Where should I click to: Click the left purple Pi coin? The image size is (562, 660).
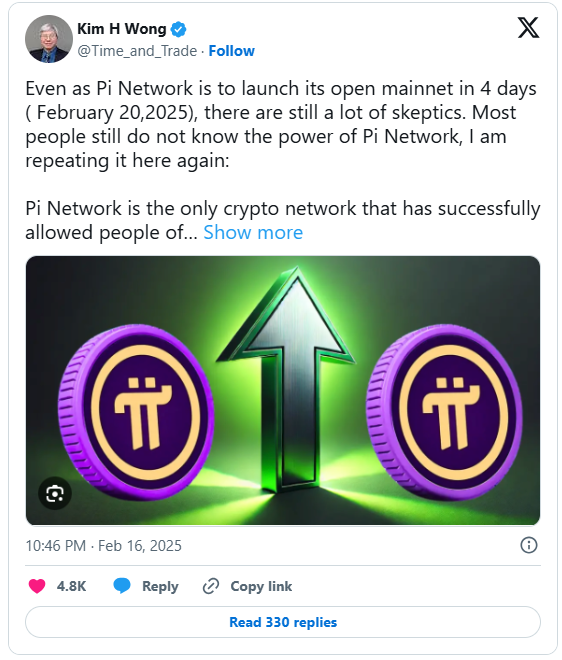tap(136, 412)
